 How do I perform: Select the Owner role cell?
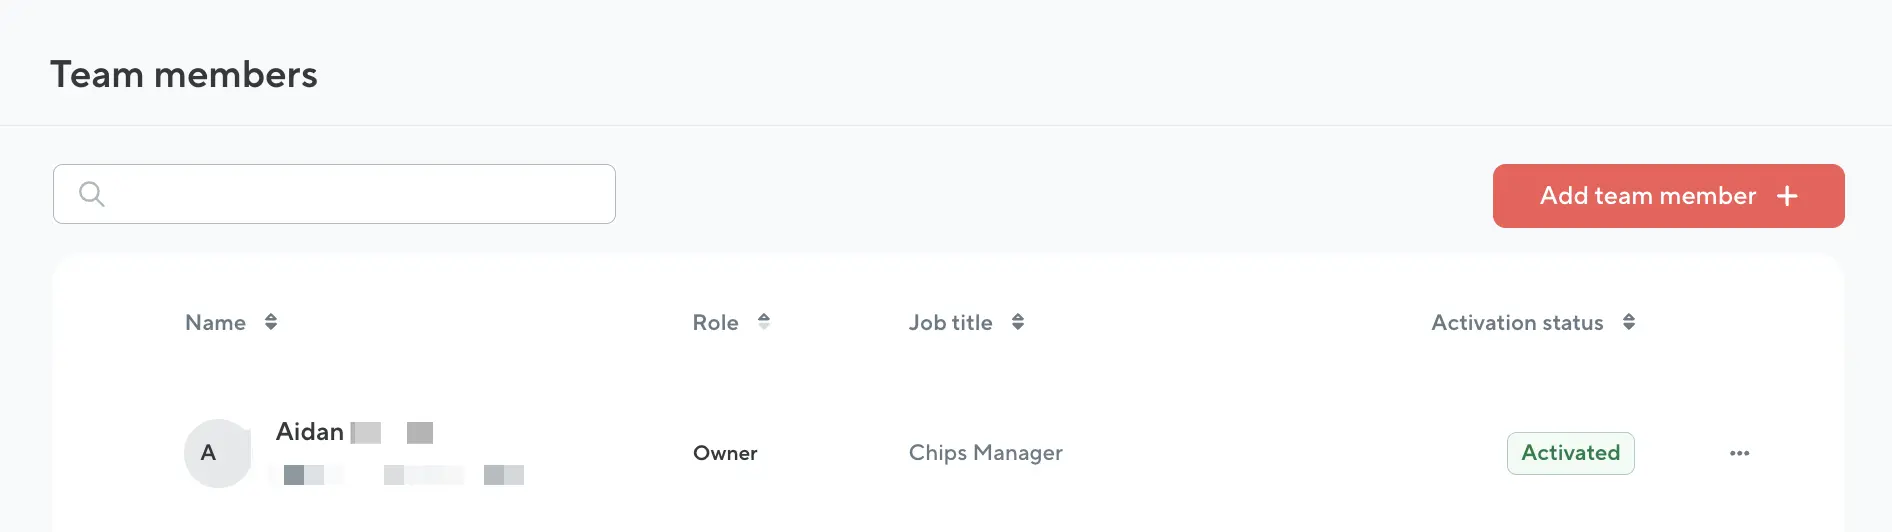click(x=725, y=453)
